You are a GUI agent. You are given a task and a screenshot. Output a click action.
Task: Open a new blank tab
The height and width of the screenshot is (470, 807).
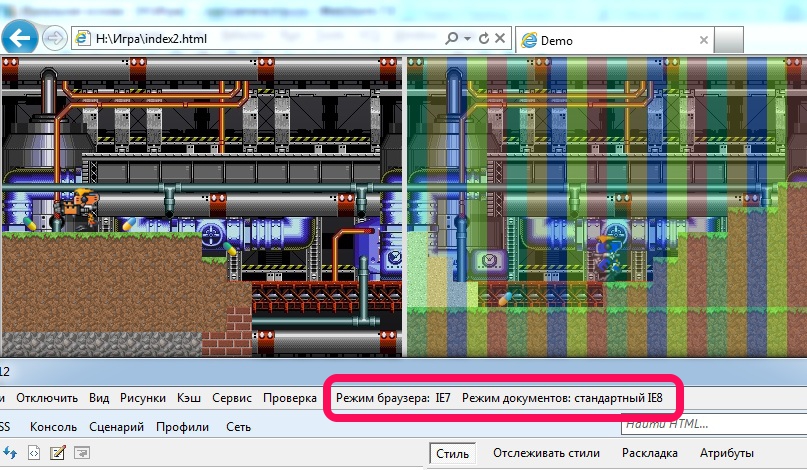(x=729, y=40)
